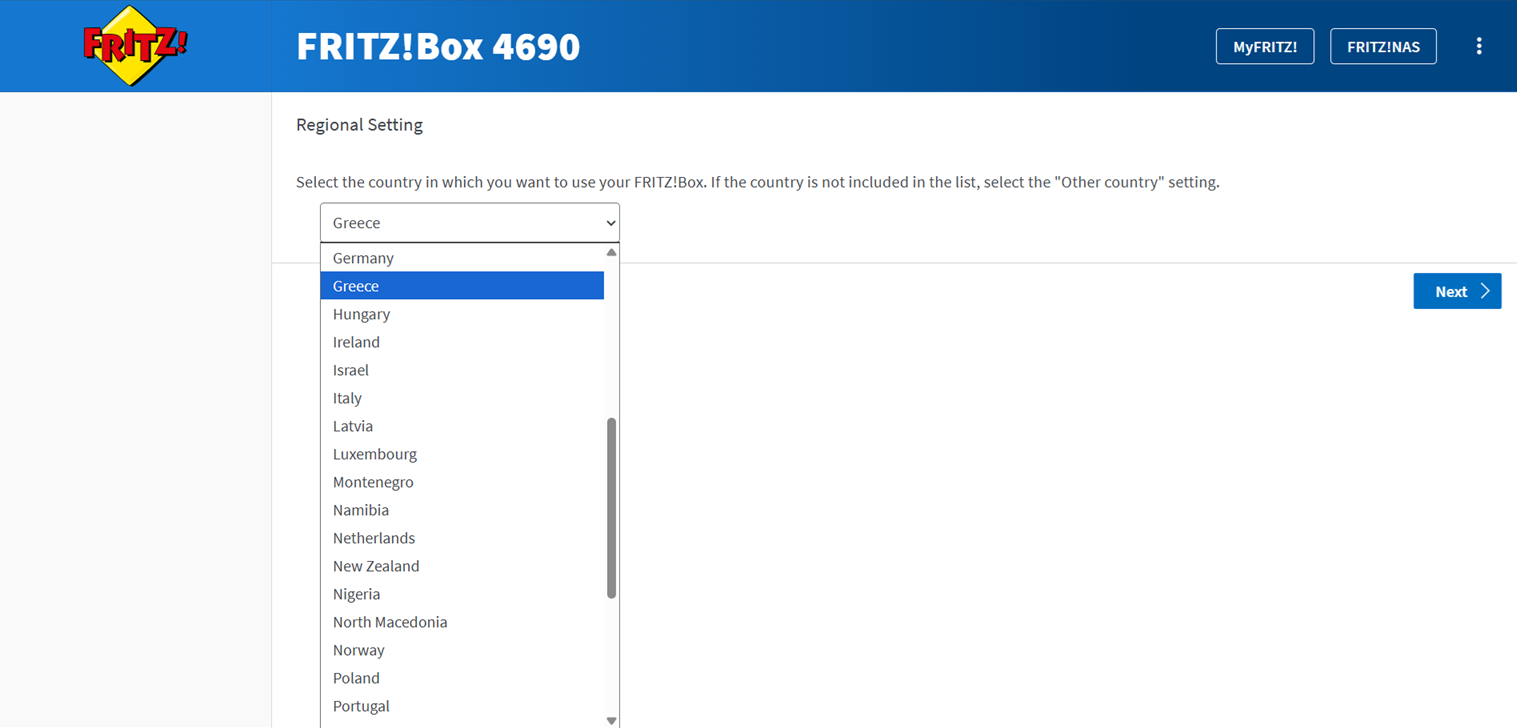Select Montenegro from the country list
Image resolution: width=1517 pixels, height=728 pixels.
pyautogui.click(x=462, y=482)
